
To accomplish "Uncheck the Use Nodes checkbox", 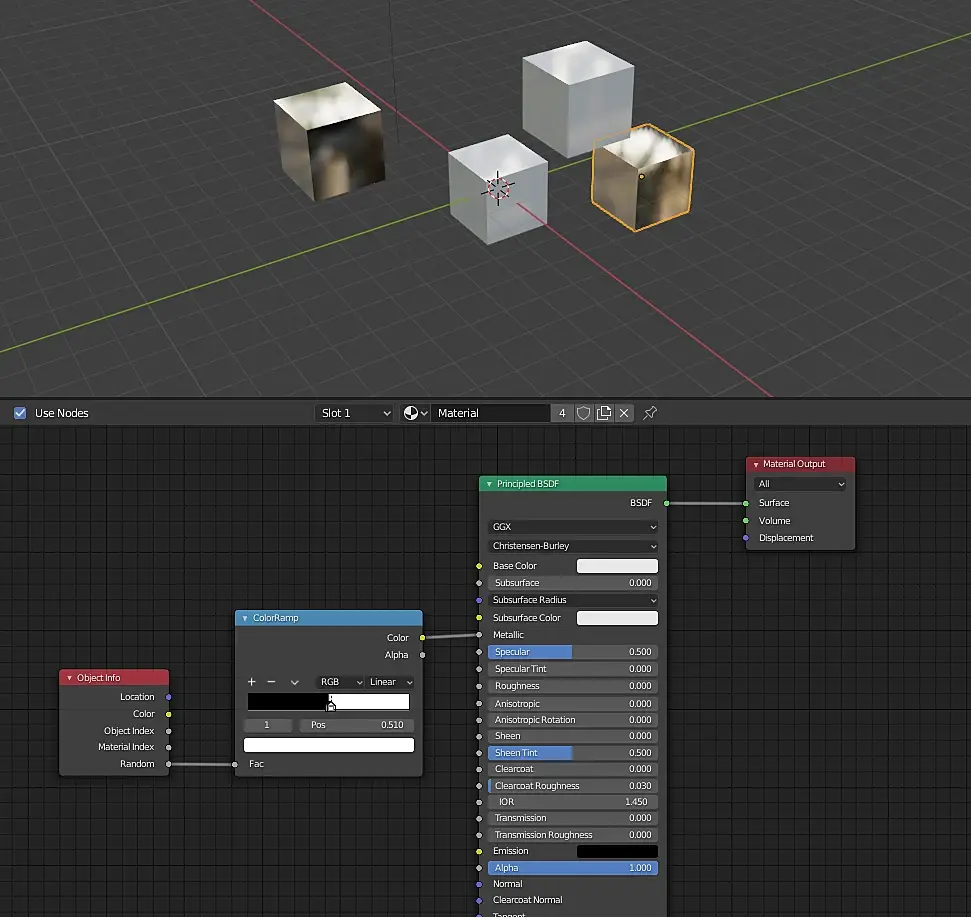I will tap(20, 413).
